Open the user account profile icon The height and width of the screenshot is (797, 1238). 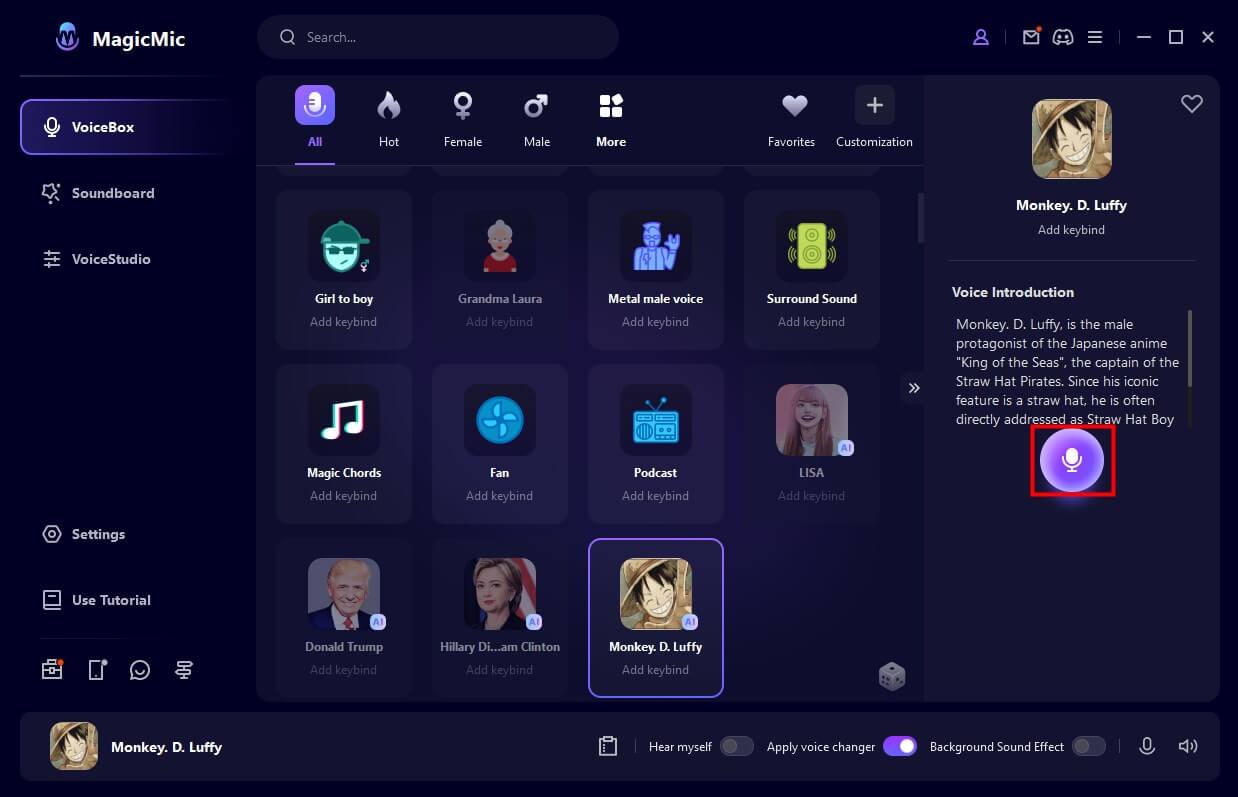[x=981, y=37]
